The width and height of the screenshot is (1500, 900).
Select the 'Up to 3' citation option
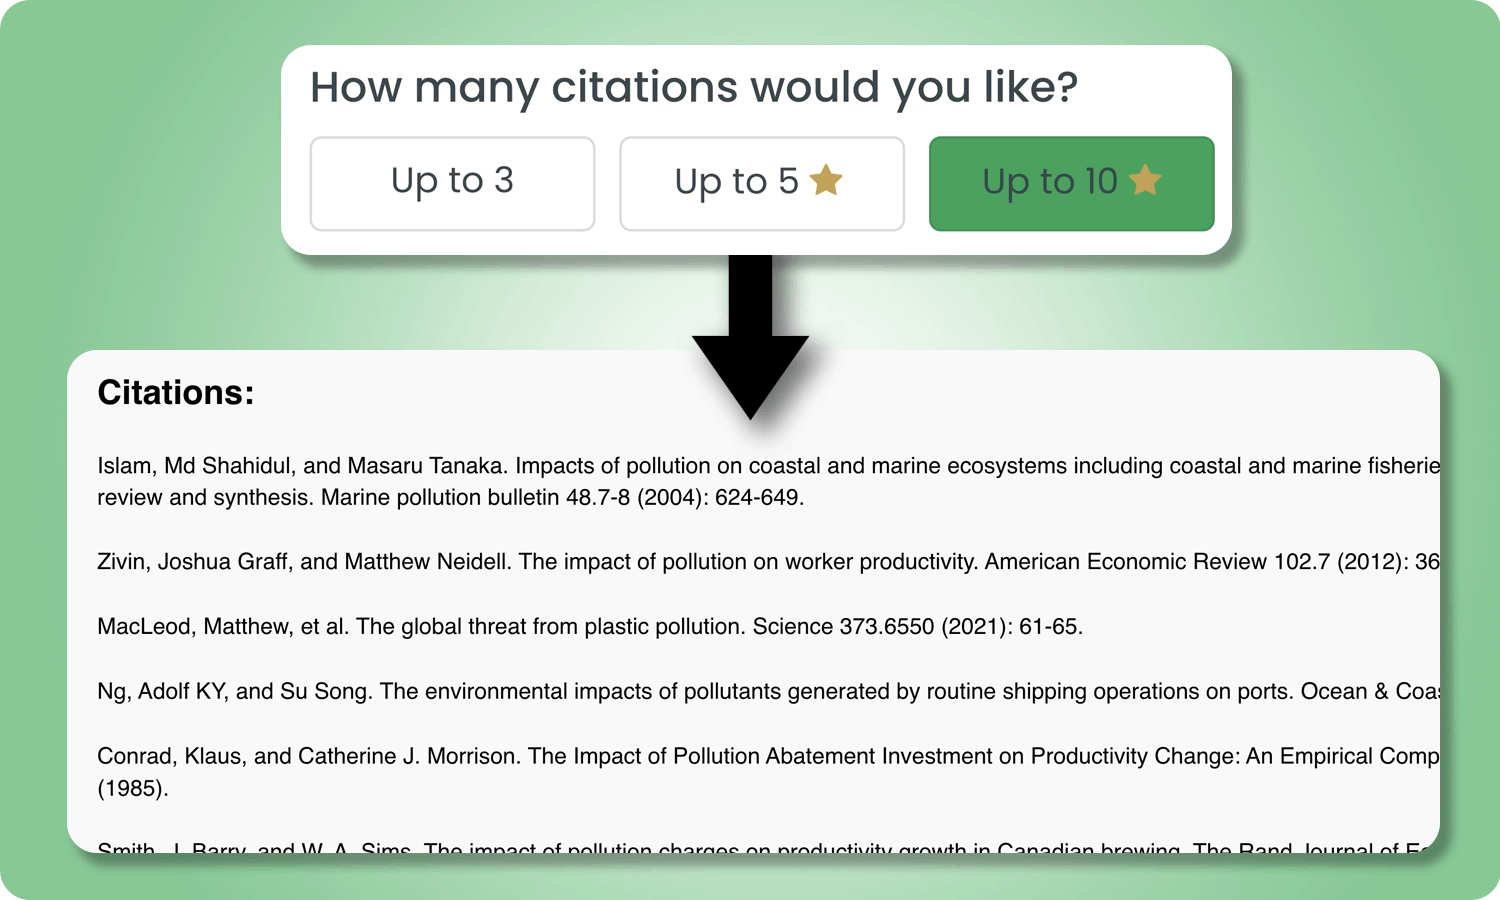[452, 182]
